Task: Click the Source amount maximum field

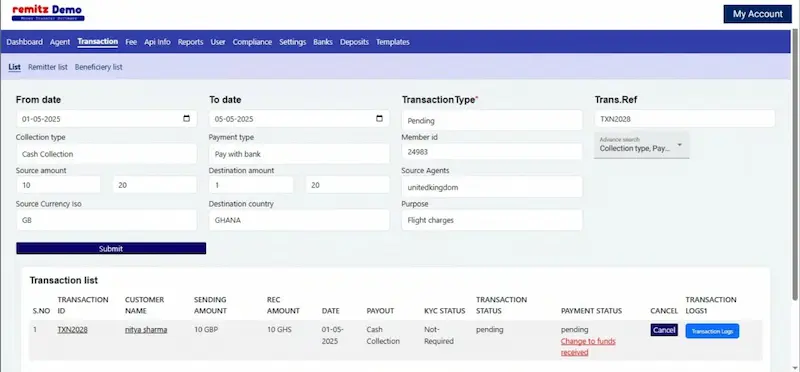Action: pyautogui.click(x=155, y=185)
